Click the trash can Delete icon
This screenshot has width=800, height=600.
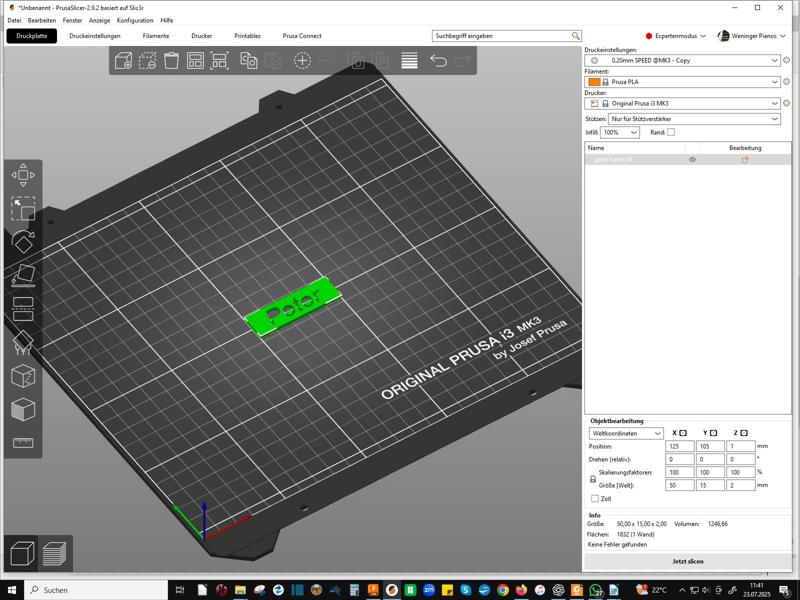[172, 61]
